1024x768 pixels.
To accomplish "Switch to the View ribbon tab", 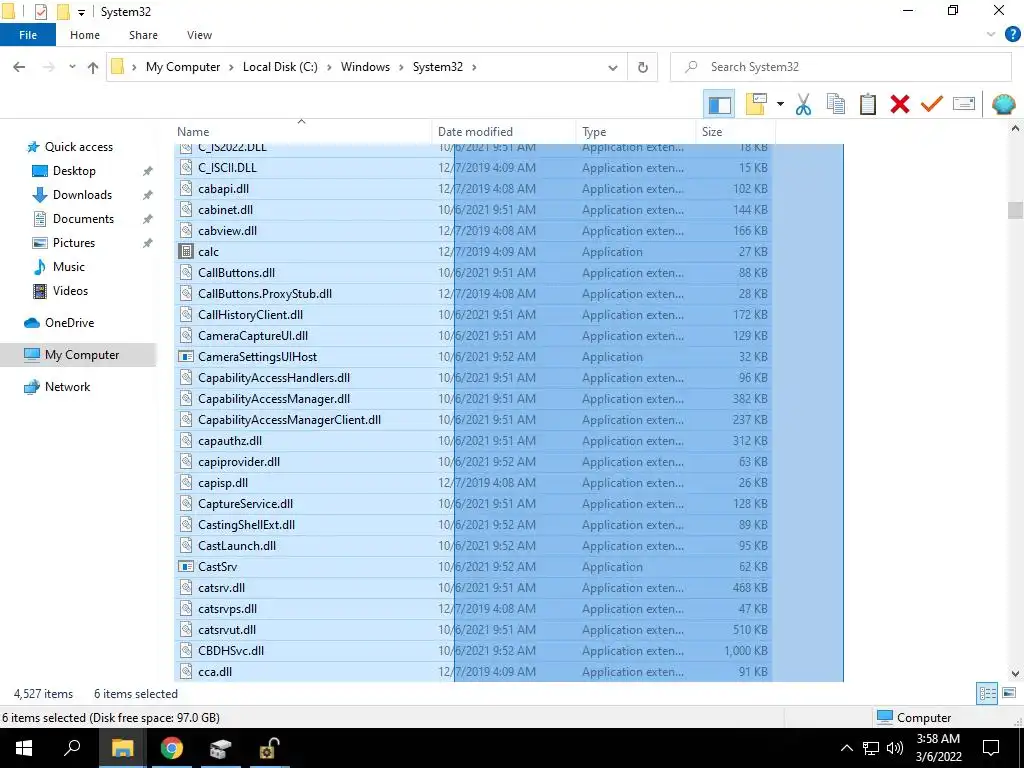I will pos(199,35).
